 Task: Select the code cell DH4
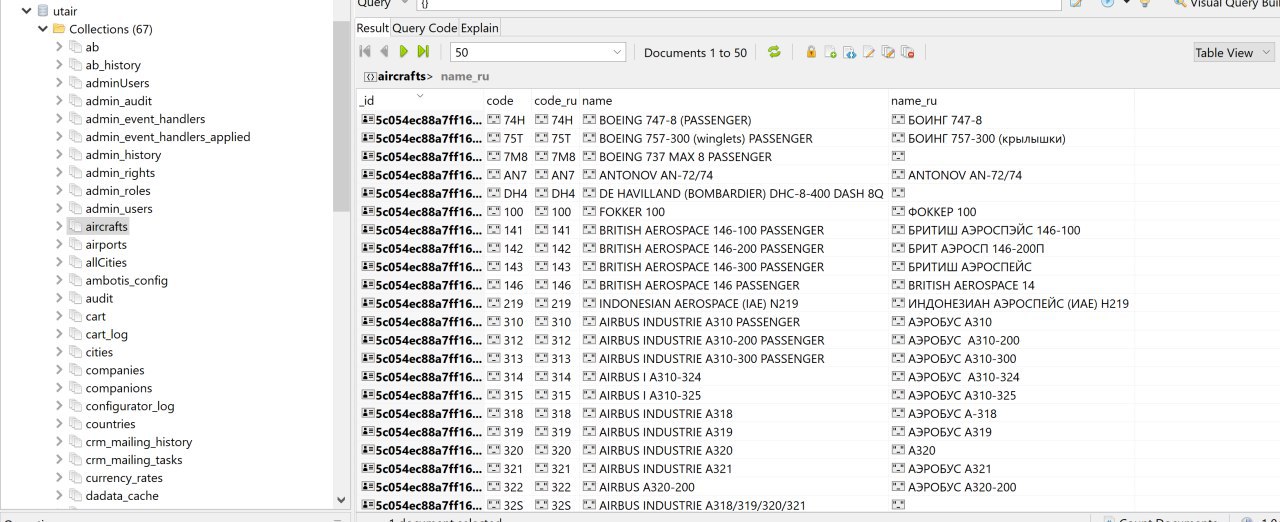507,194
